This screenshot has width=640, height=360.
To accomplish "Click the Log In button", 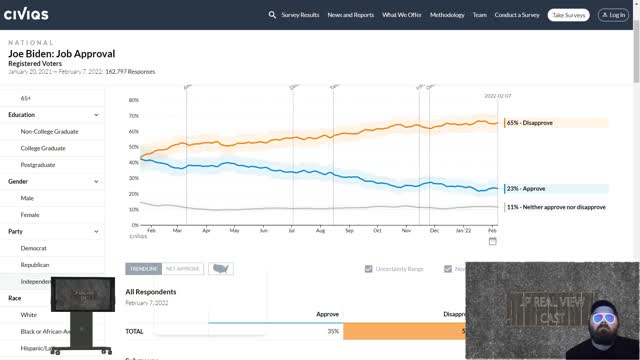I will pyautogui.click(x=613, y=15).
